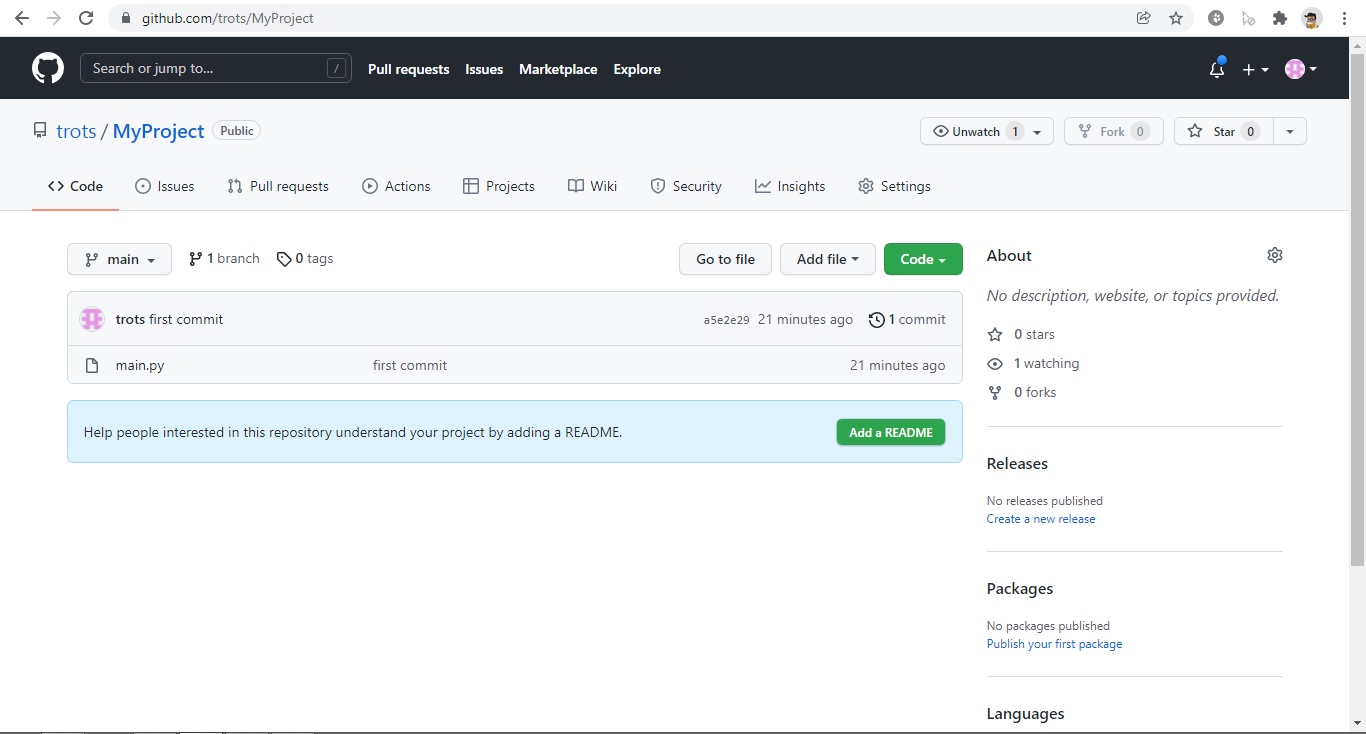
Task: Open the repository Settings tab
Action: point(894,186)
